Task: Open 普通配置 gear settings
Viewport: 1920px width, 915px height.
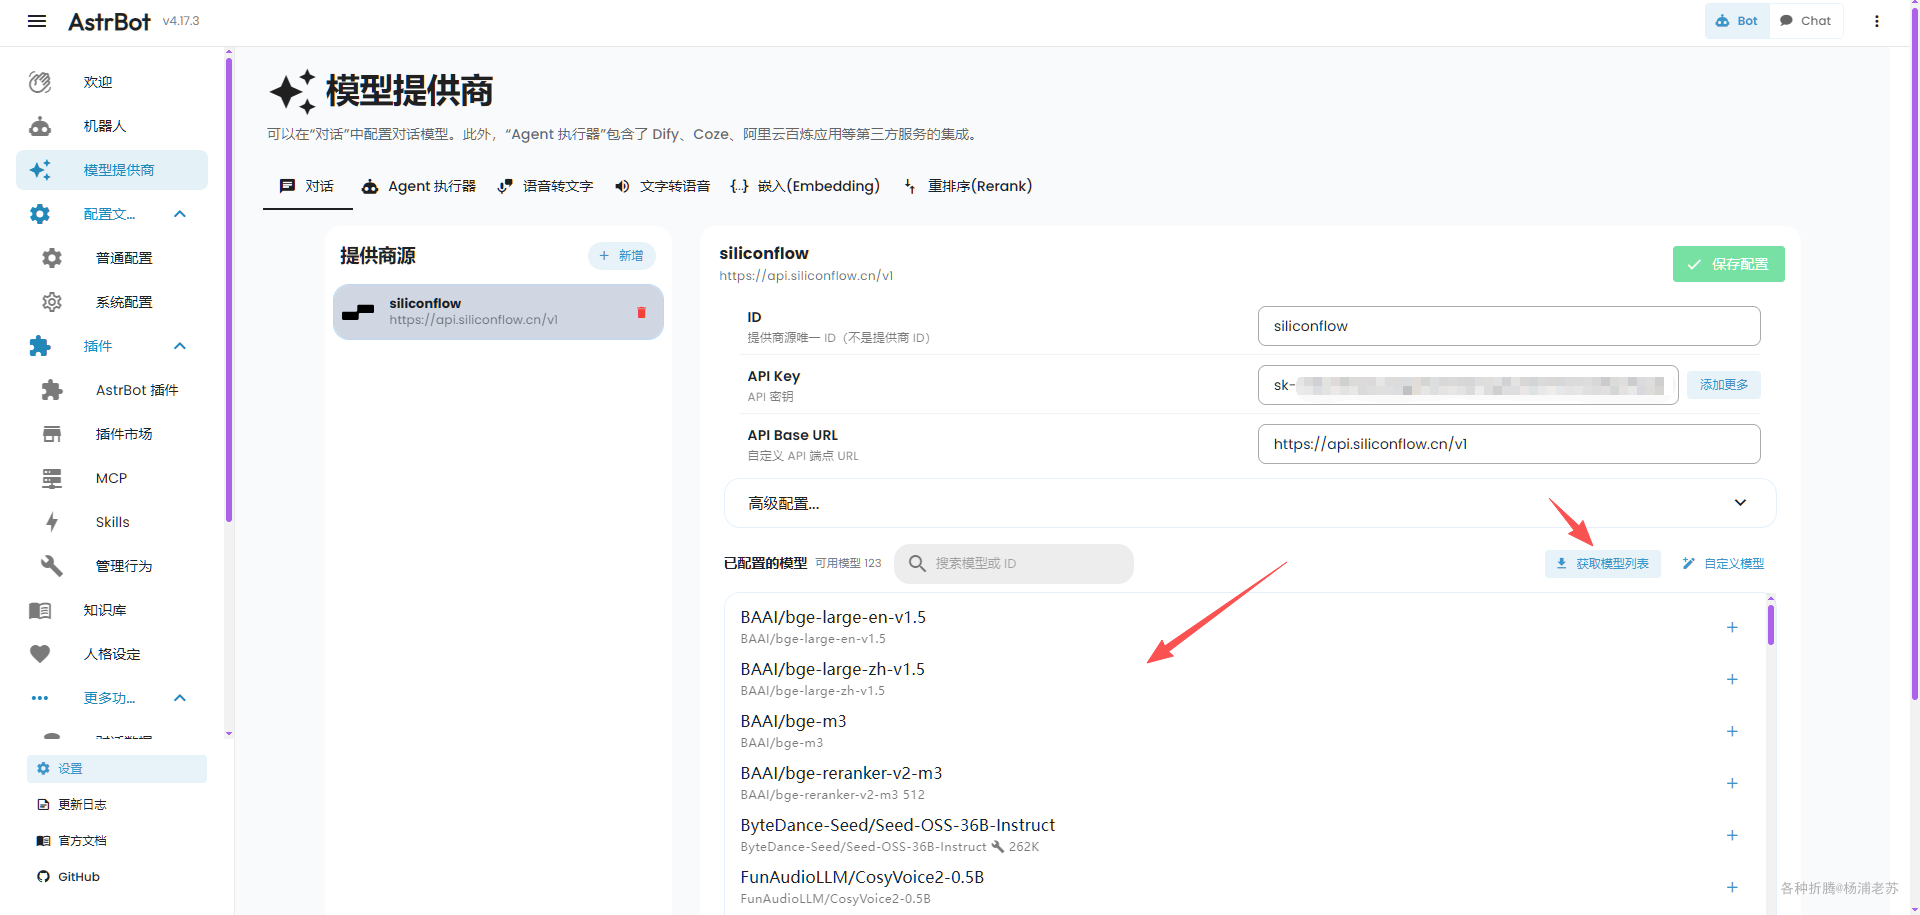Action: 112,258
